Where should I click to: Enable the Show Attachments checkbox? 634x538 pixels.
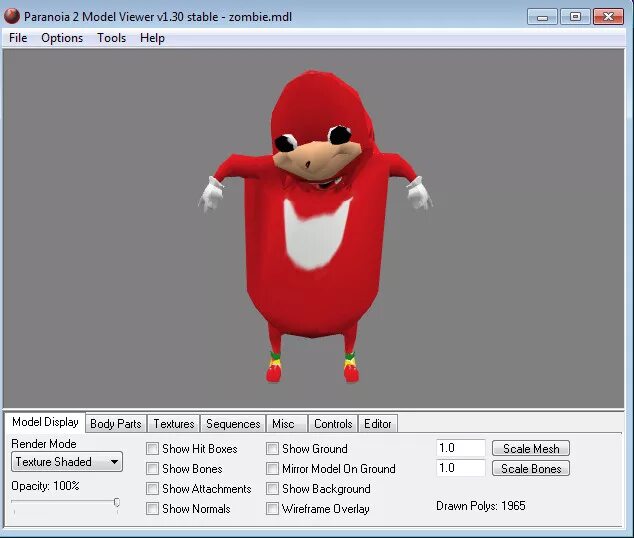tap(152, 489)
